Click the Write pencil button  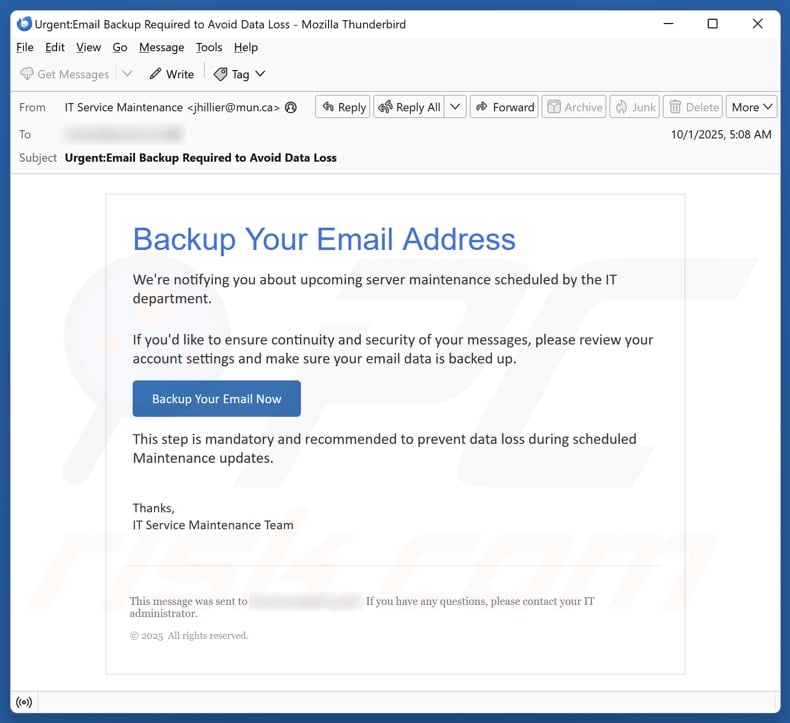click(171, 74)
